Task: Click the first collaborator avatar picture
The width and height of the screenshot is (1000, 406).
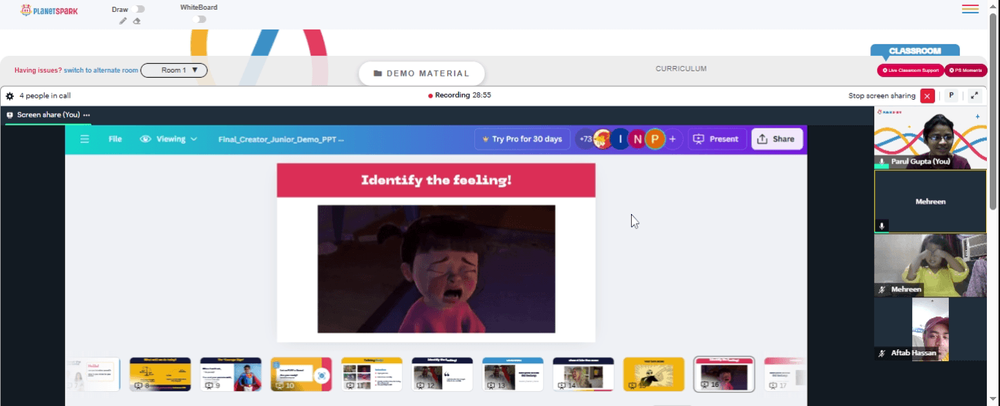Action: pyautogui.click(x=603, y=139)
